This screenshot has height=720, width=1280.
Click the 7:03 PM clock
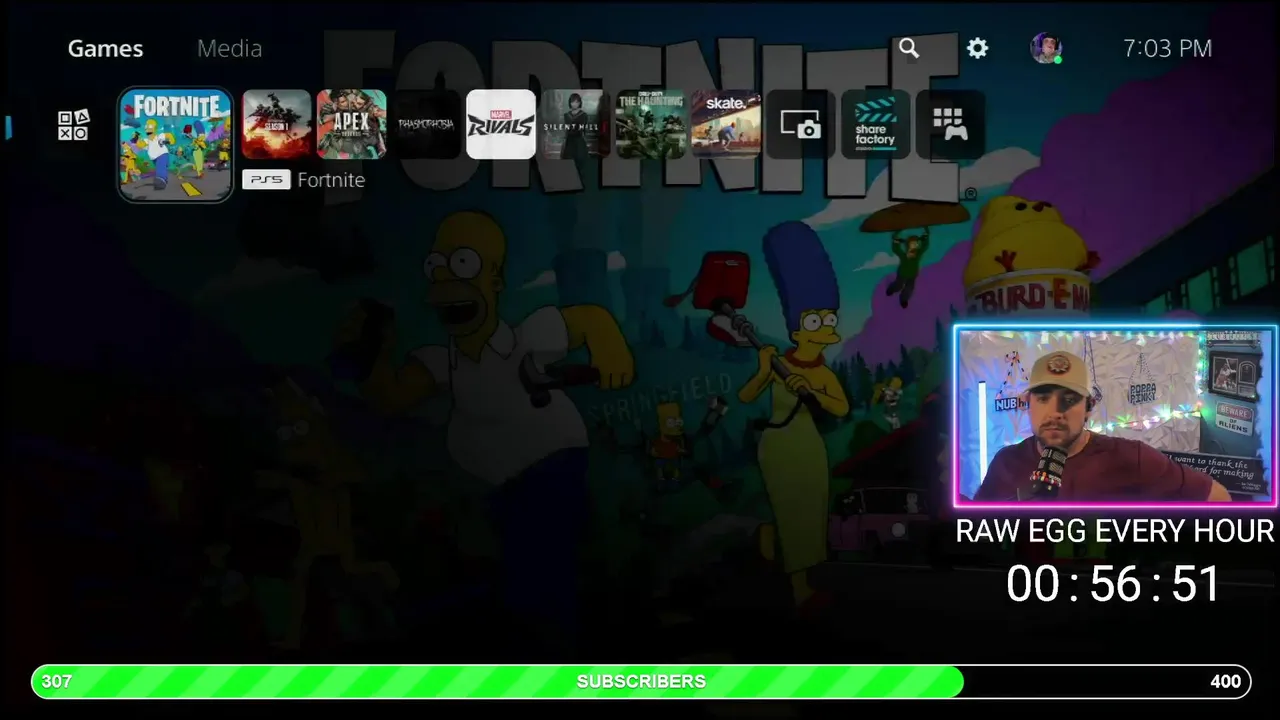click(1167, 48)
